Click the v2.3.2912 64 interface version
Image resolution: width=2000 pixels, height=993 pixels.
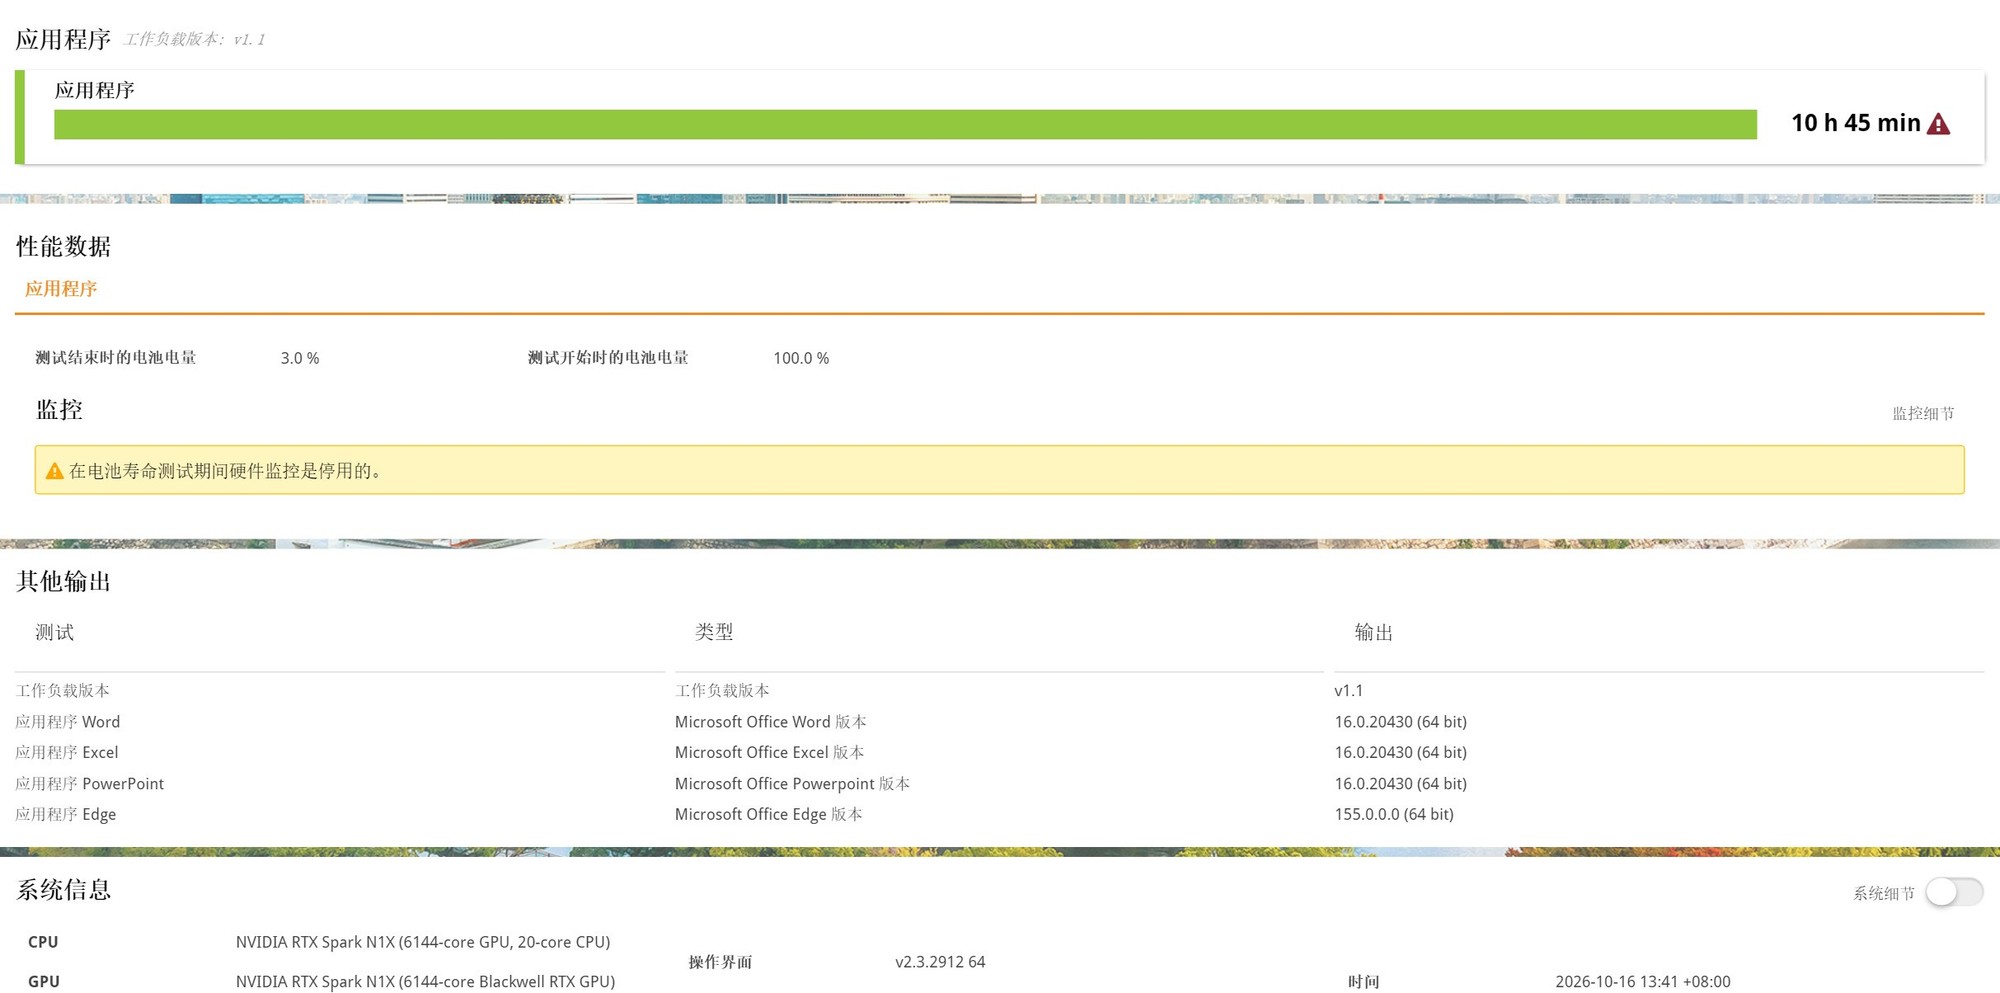(940, 962)
